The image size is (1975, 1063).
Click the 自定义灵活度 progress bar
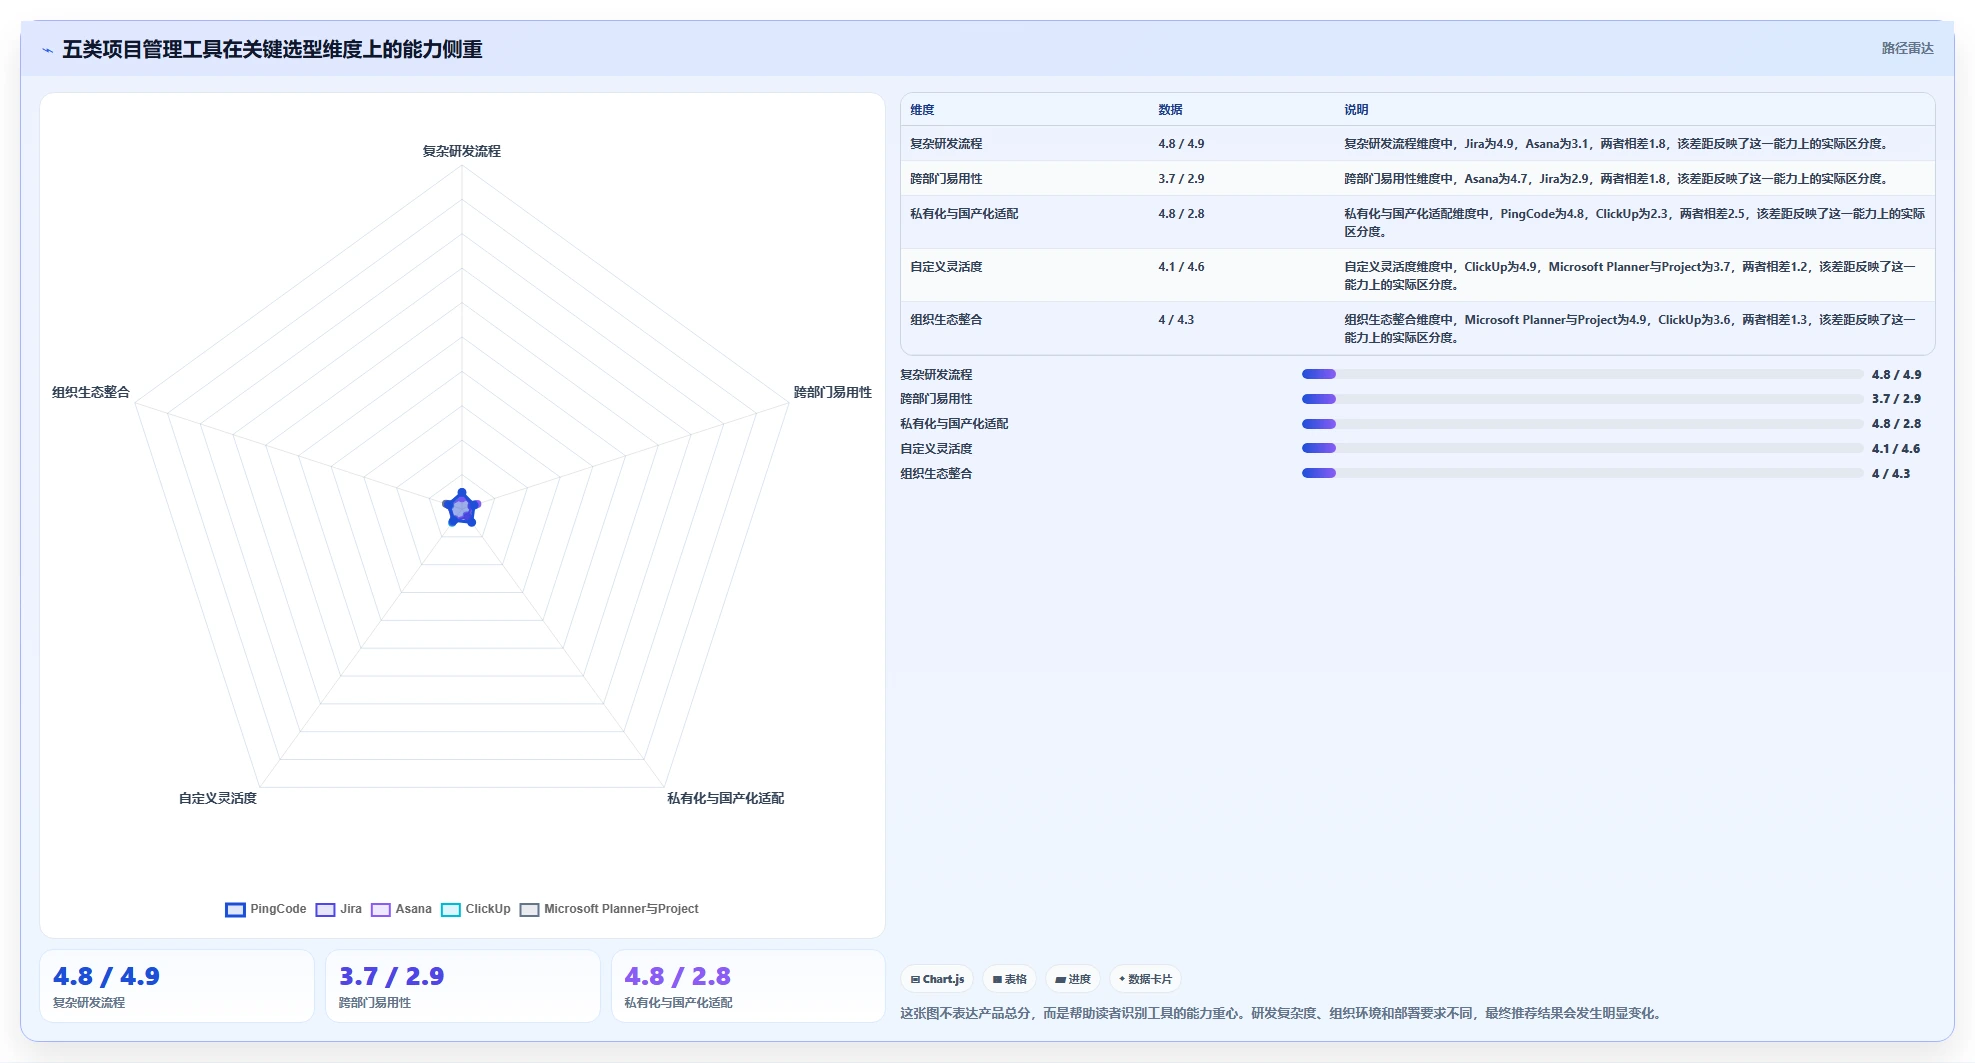tap(1582, 448)
